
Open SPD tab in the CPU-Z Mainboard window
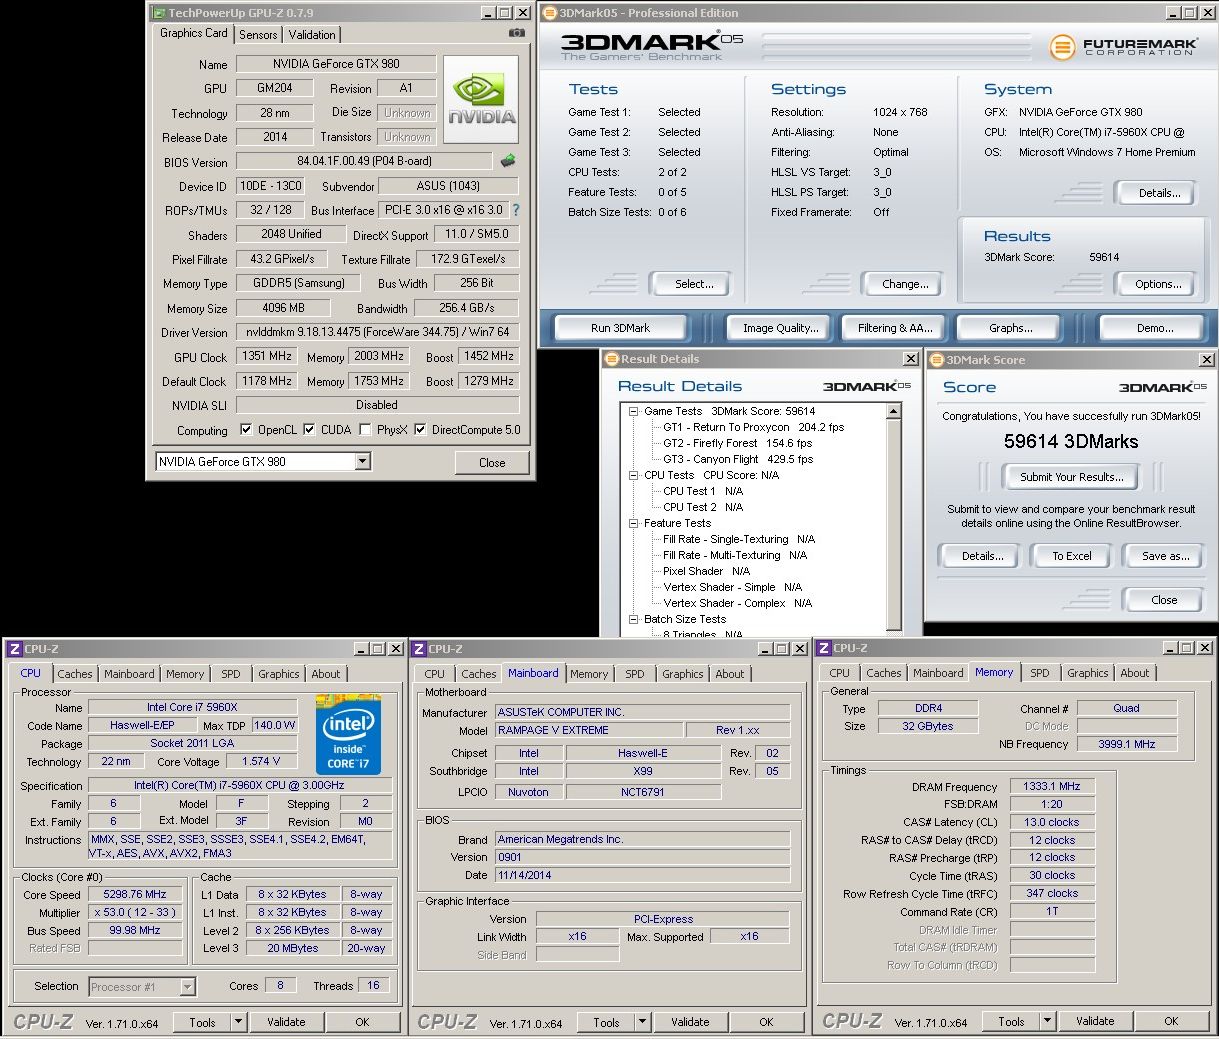635,674
